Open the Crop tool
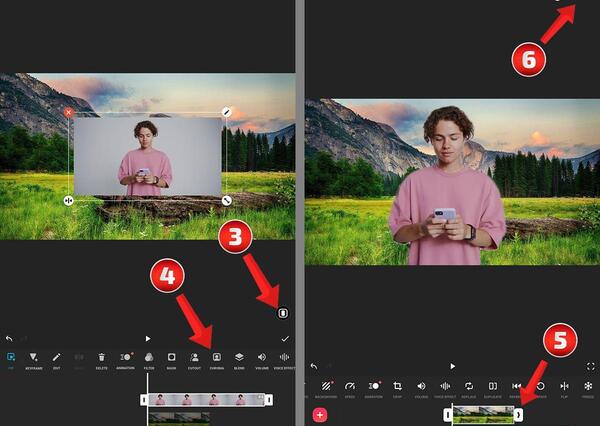The height and width of the screenshot is (426, 600). coord(397,389)
